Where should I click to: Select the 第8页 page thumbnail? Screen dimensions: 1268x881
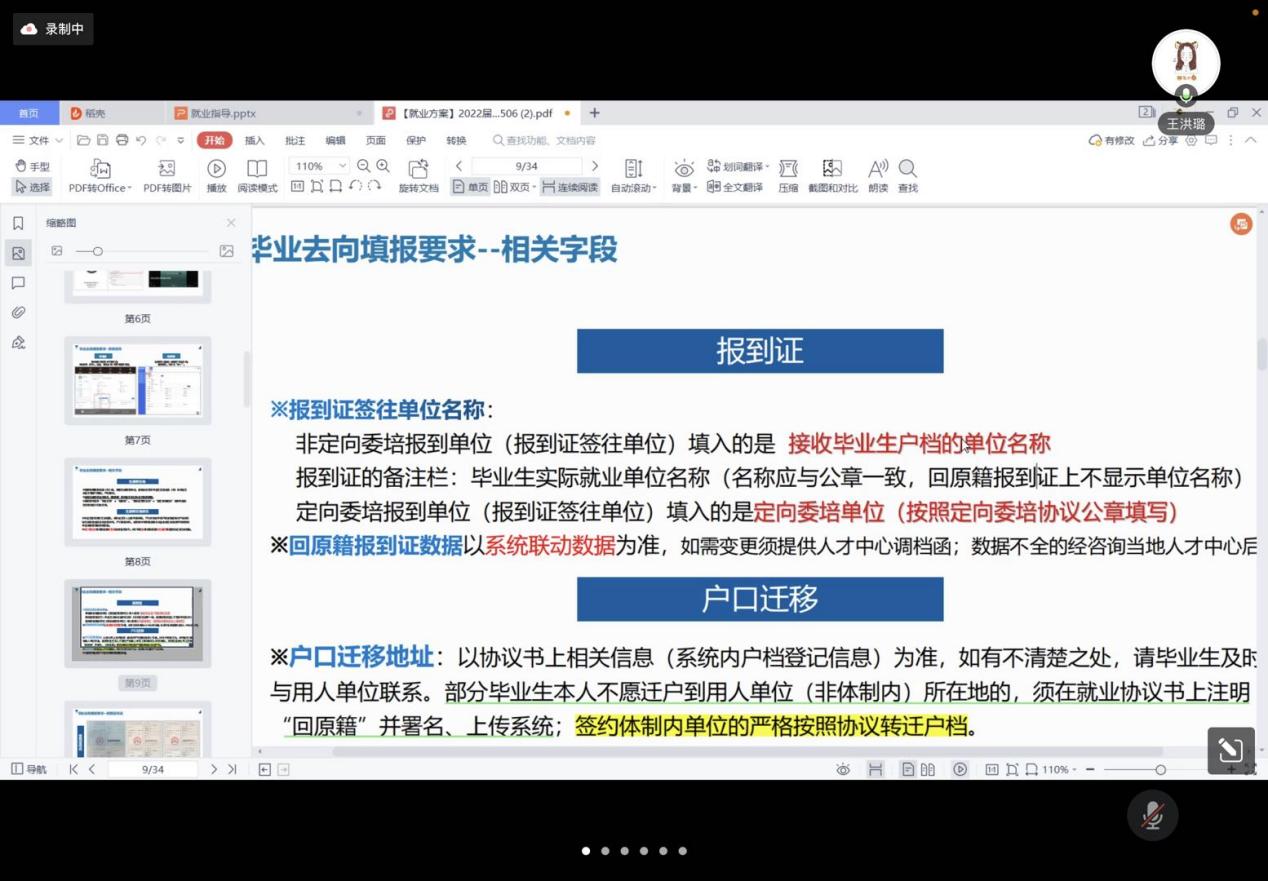pyautogui.click(x=138, y=502)
